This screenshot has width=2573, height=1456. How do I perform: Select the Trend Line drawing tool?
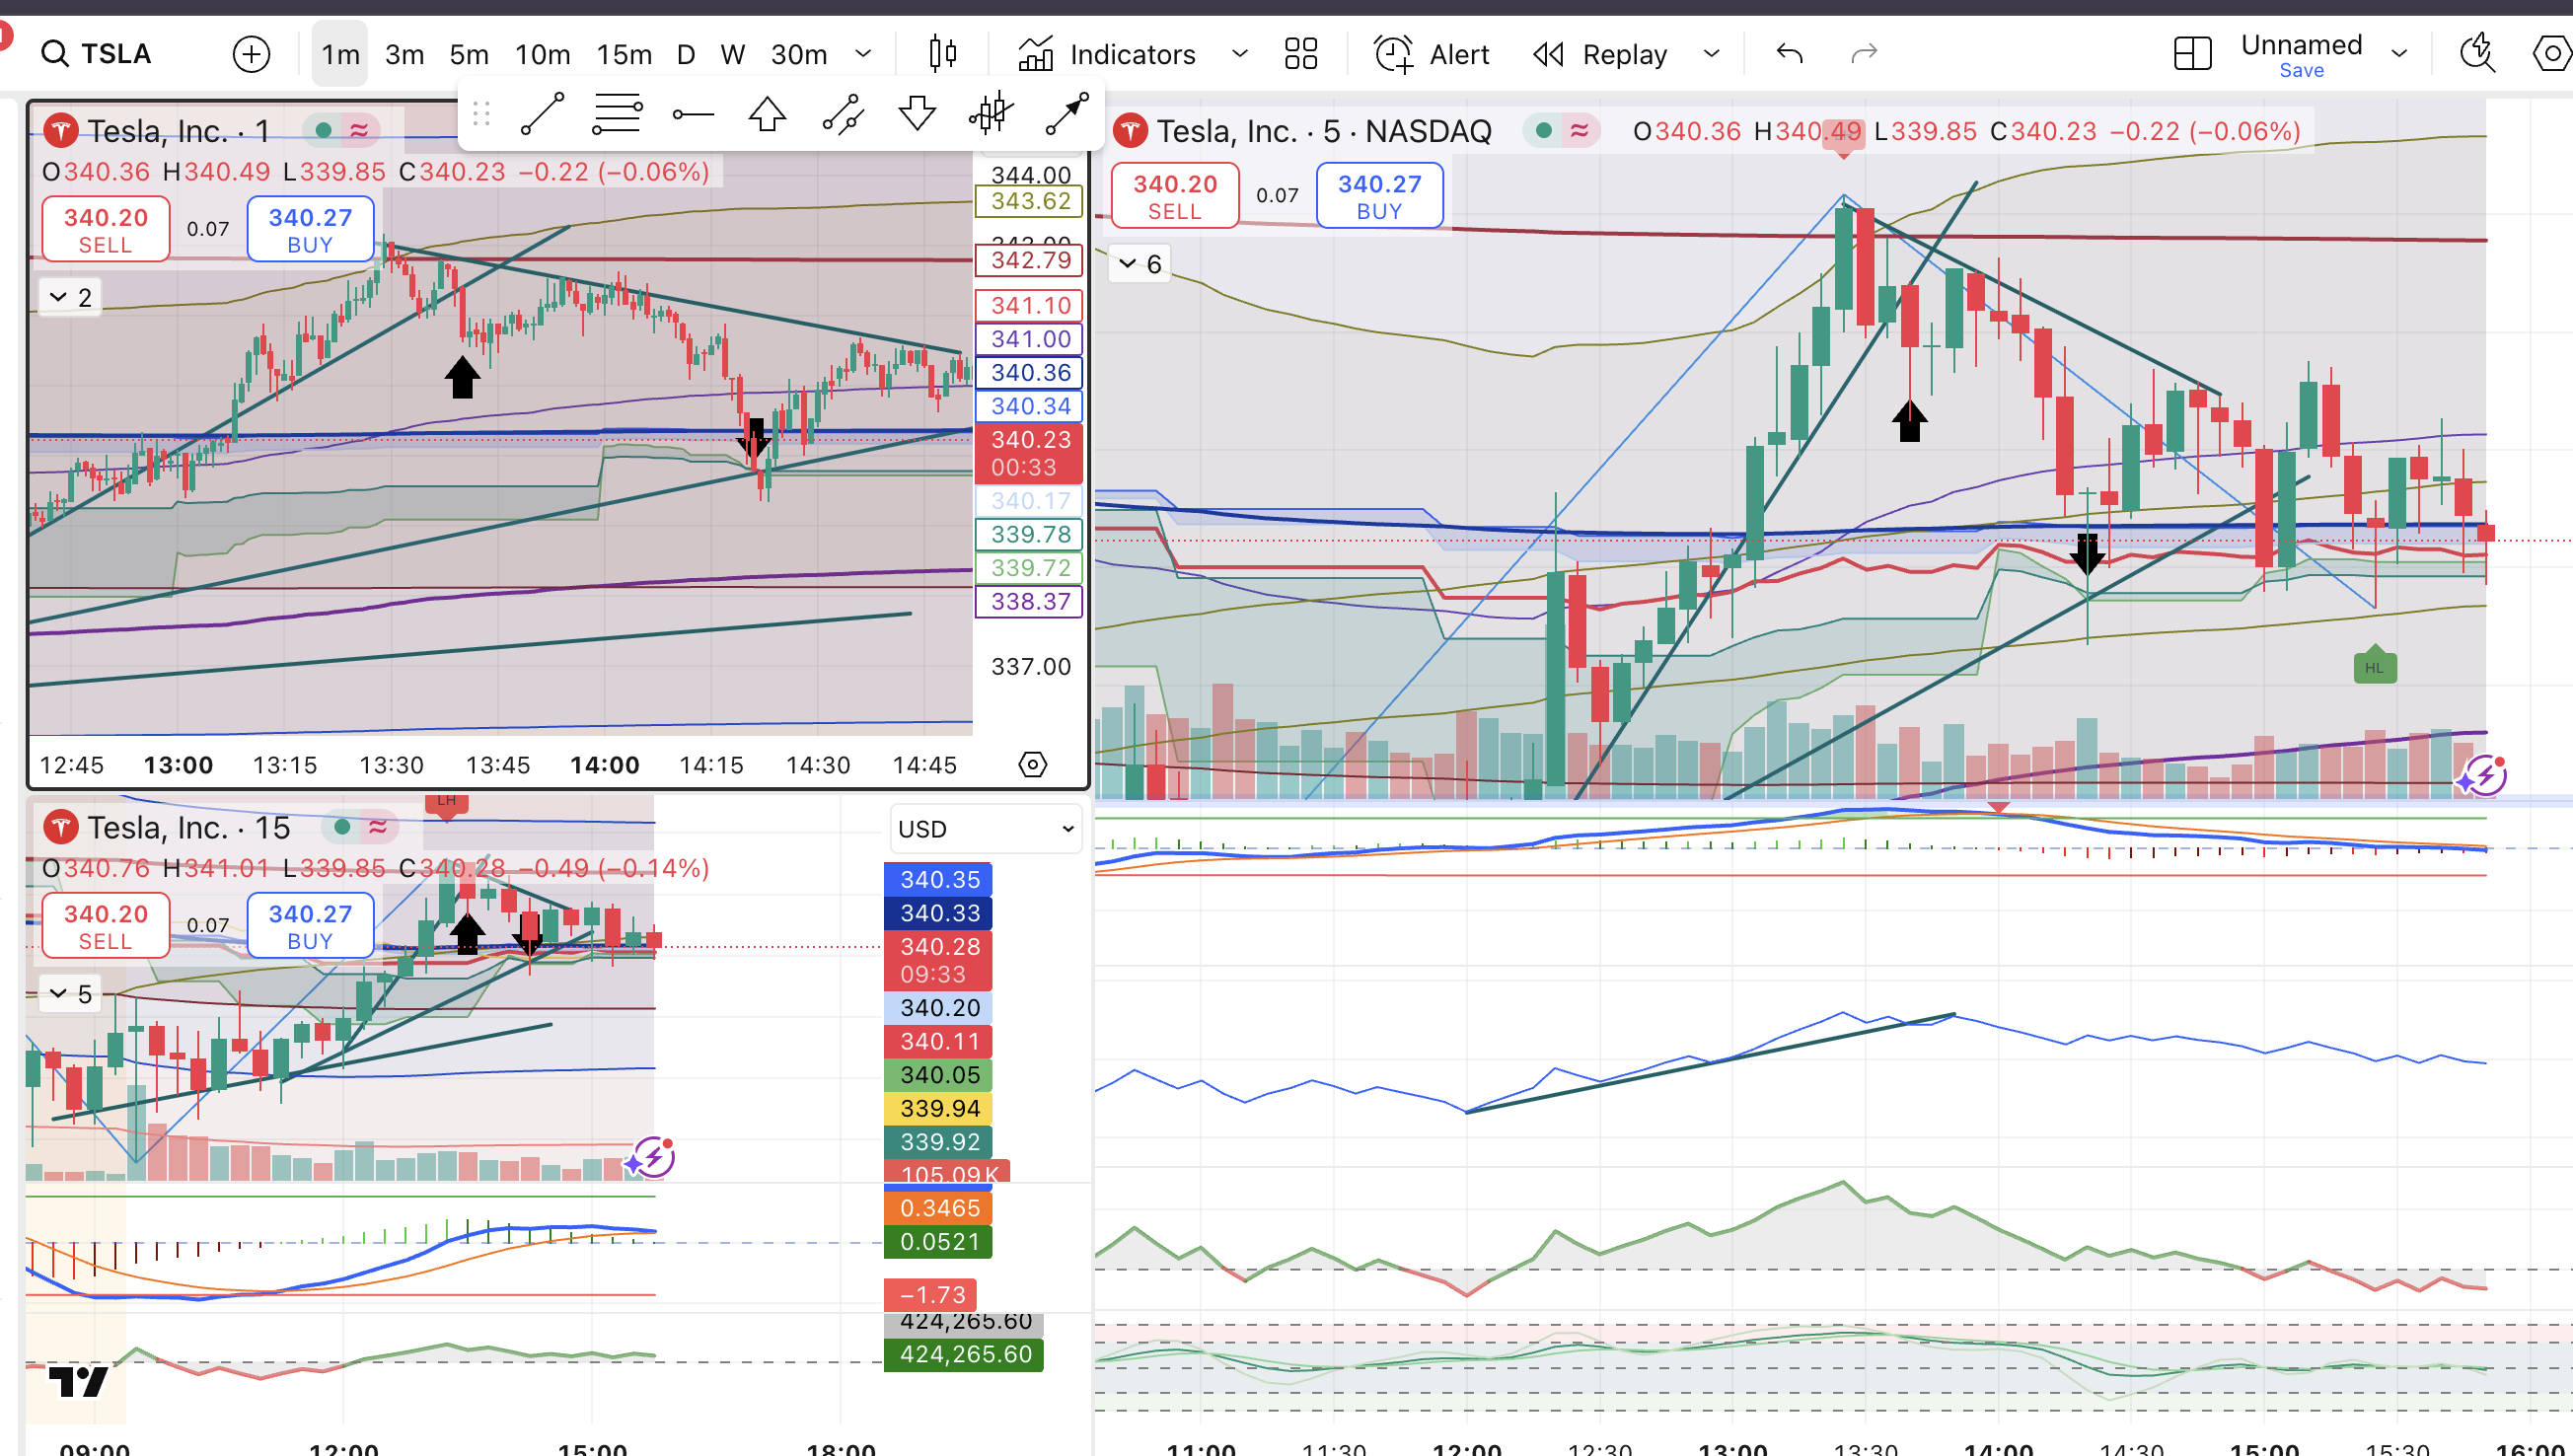[x=543, y=114]
